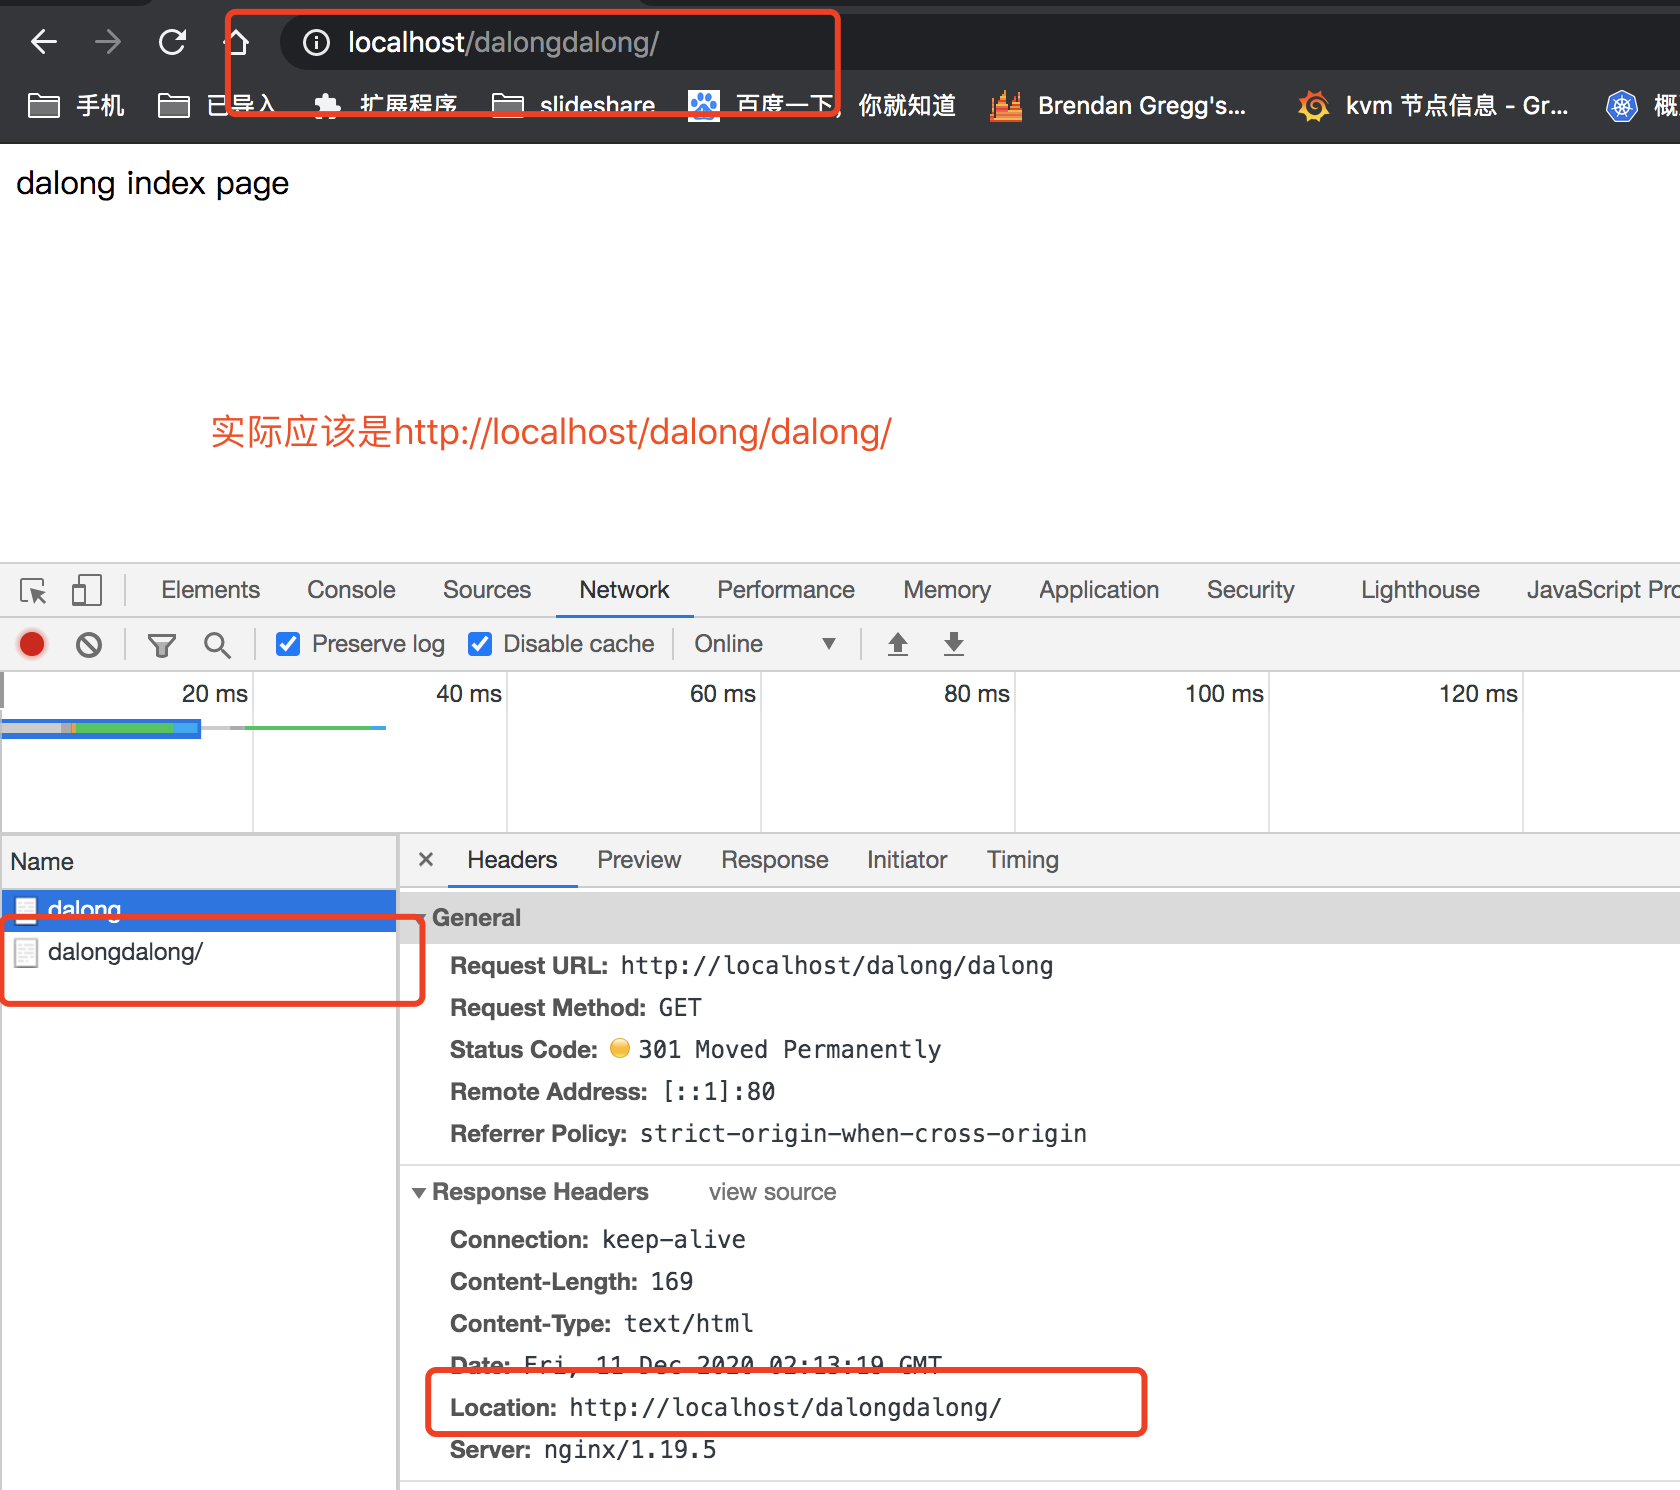Viewport: 1680px width, 1490px height.
Task: Stop recording network log red button
Action: (x=32, y=644)
